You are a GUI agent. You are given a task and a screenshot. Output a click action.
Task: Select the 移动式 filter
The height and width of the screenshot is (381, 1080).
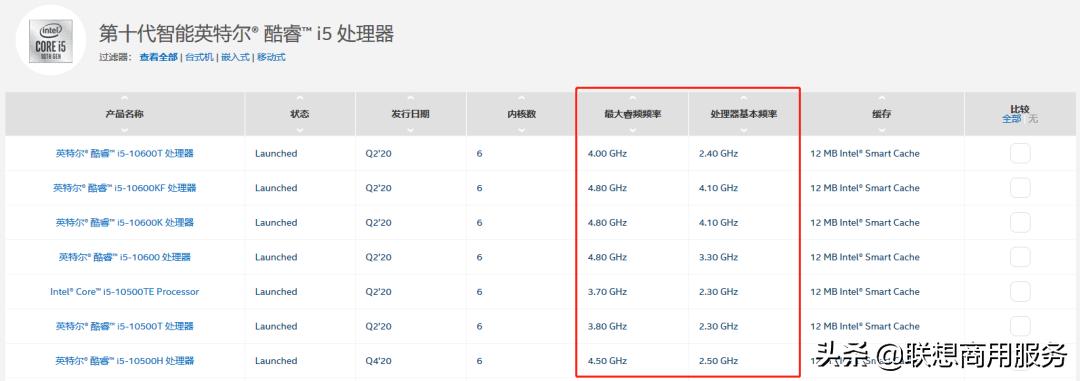tap(271, 57)
